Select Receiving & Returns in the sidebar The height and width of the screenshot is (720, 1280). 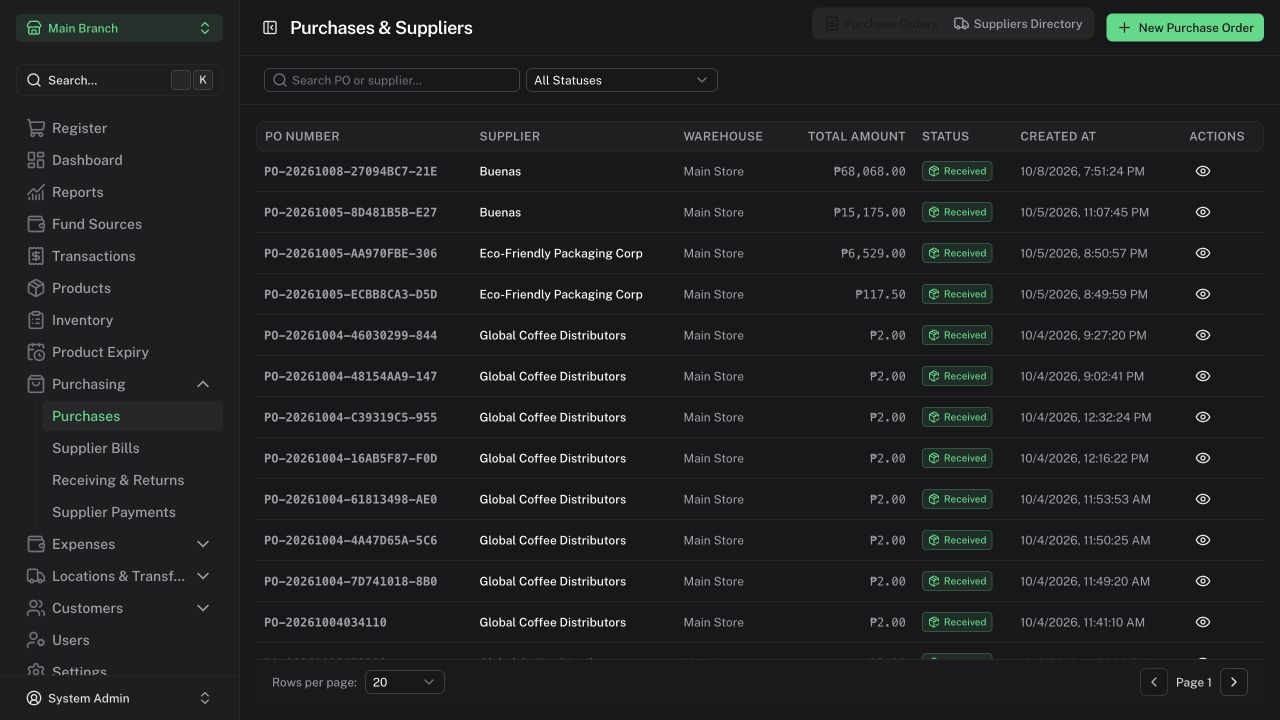132,480
